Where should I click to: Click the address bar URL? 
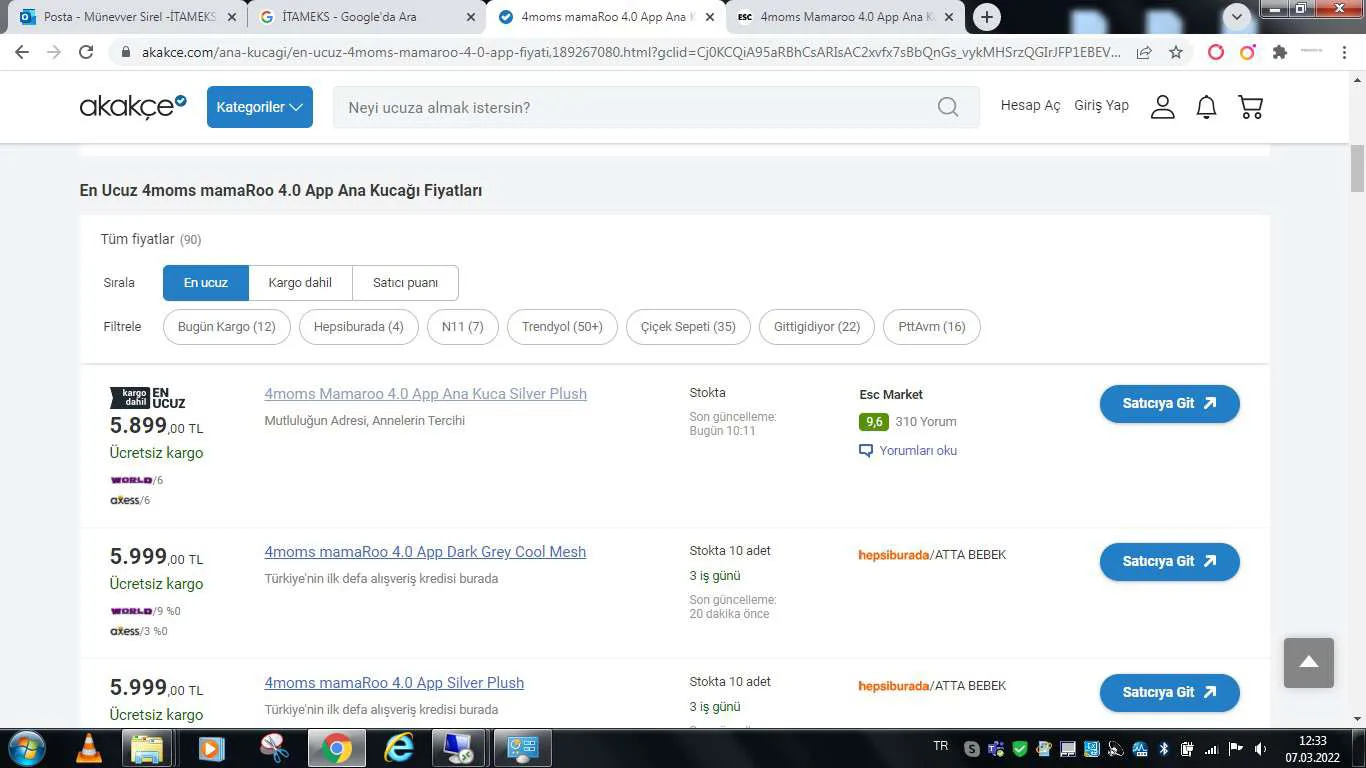click(630, 52)
